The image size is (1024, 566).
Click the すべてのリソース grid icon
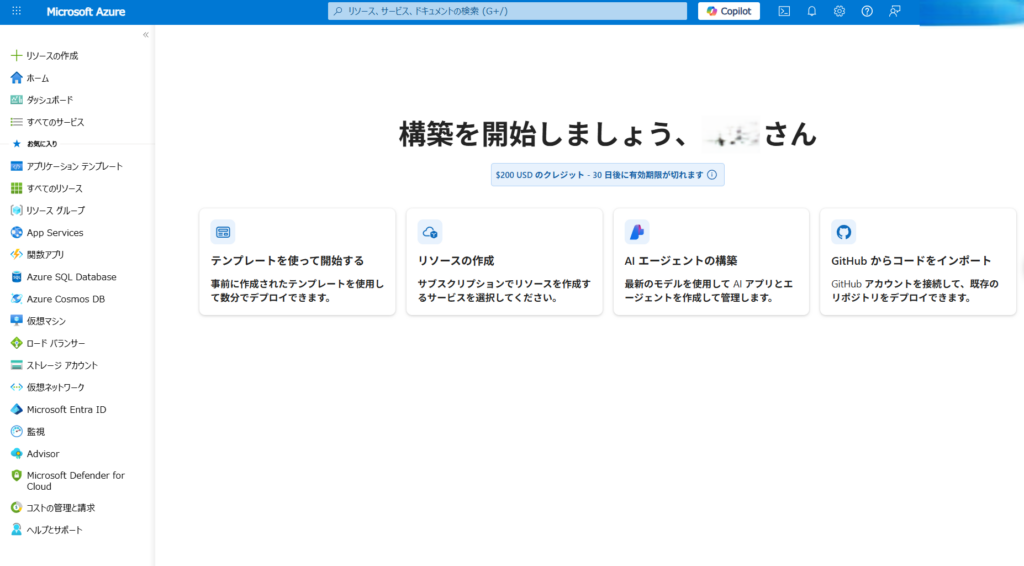[x=16, y=189]
